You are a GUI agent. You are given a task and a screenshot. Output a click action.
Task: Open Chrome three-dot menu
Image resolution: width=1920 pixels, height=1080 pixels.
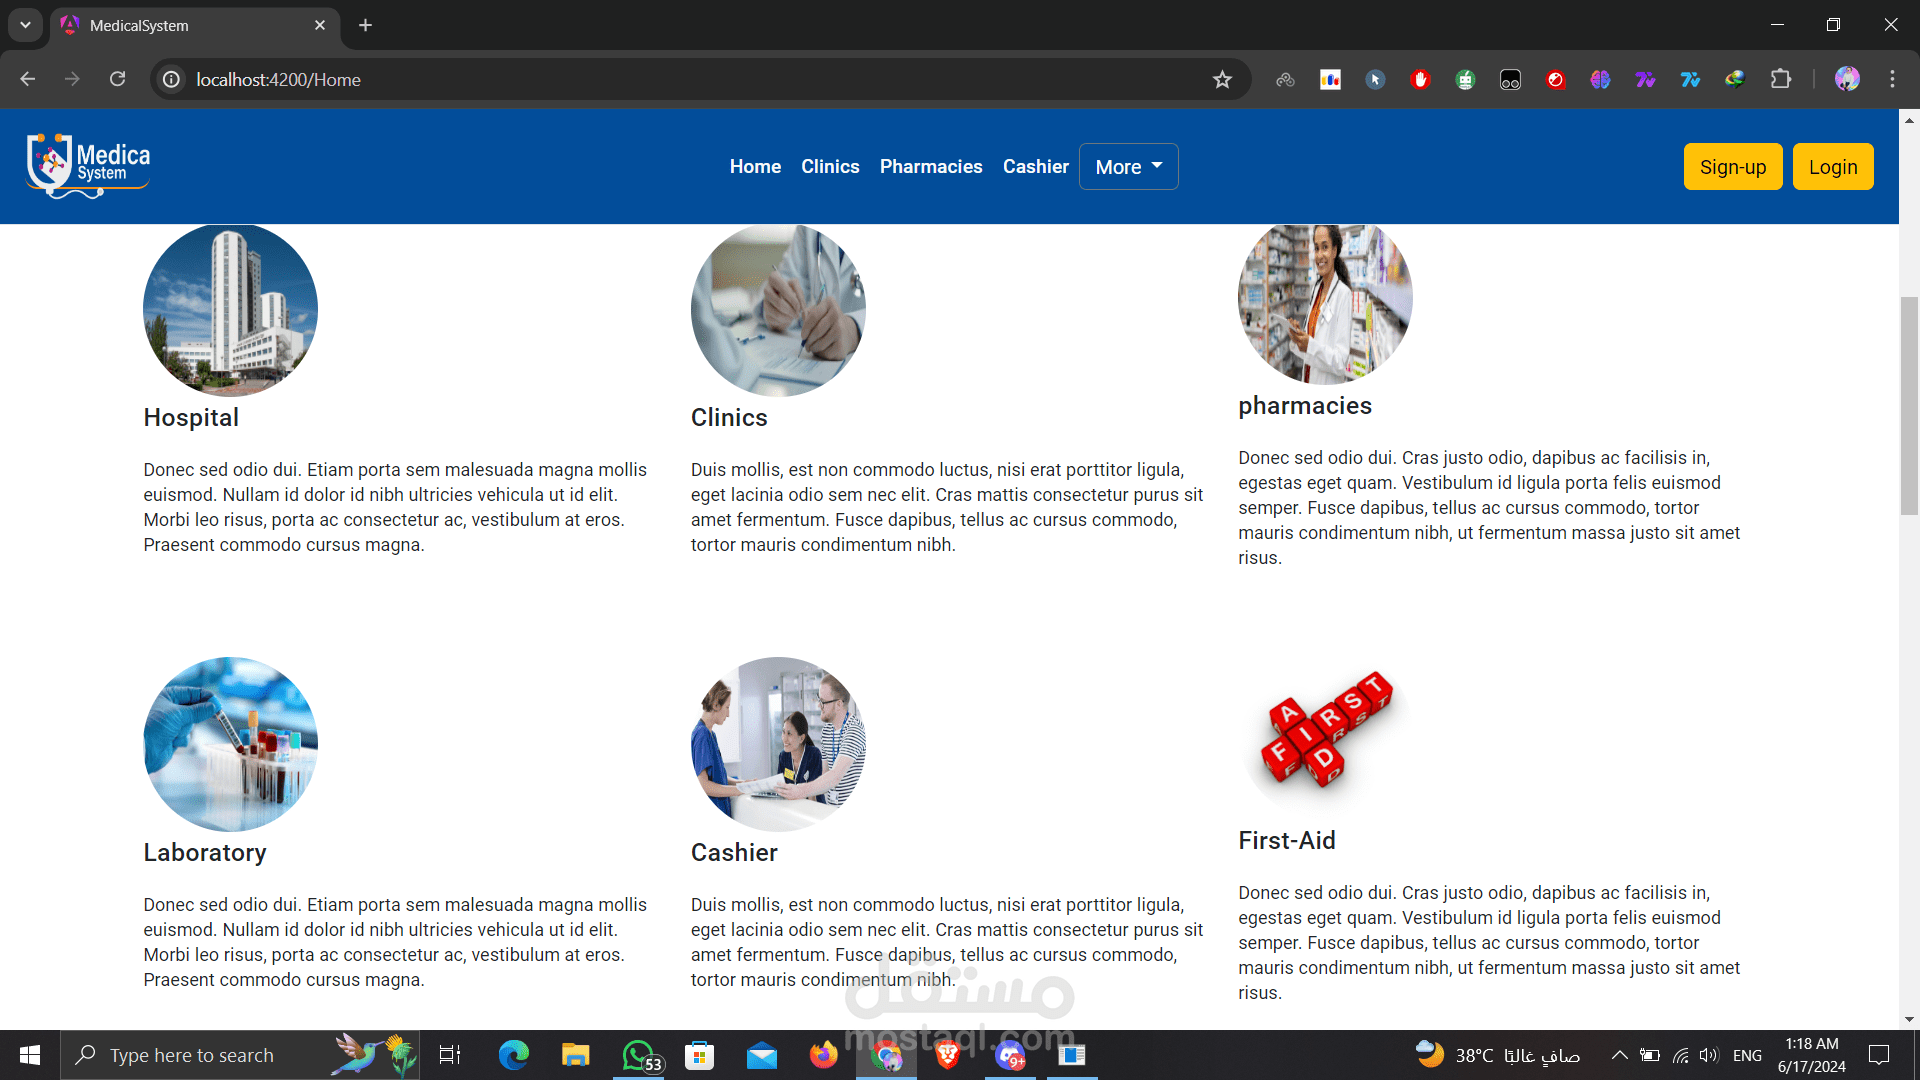pos(1892,79)
